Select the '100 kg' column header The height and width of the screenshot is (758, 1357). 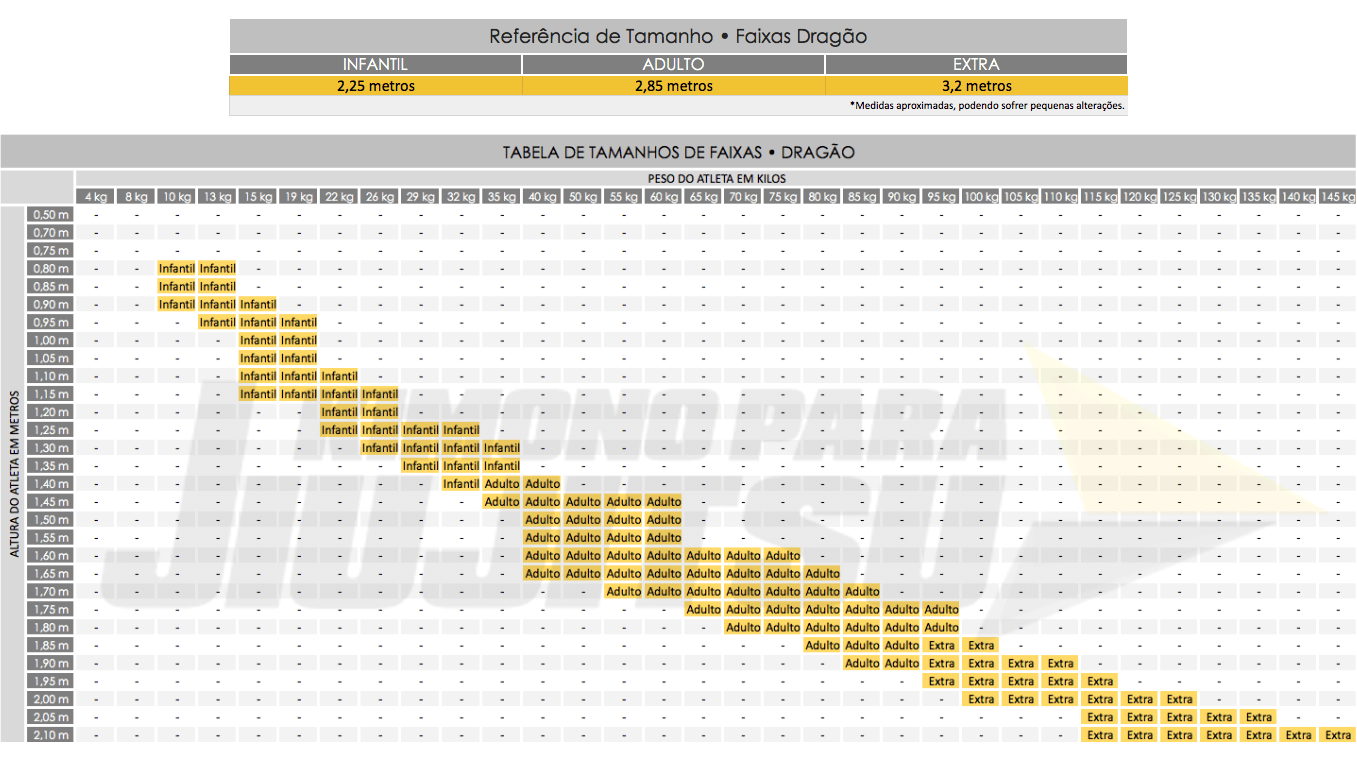[981, 197]
